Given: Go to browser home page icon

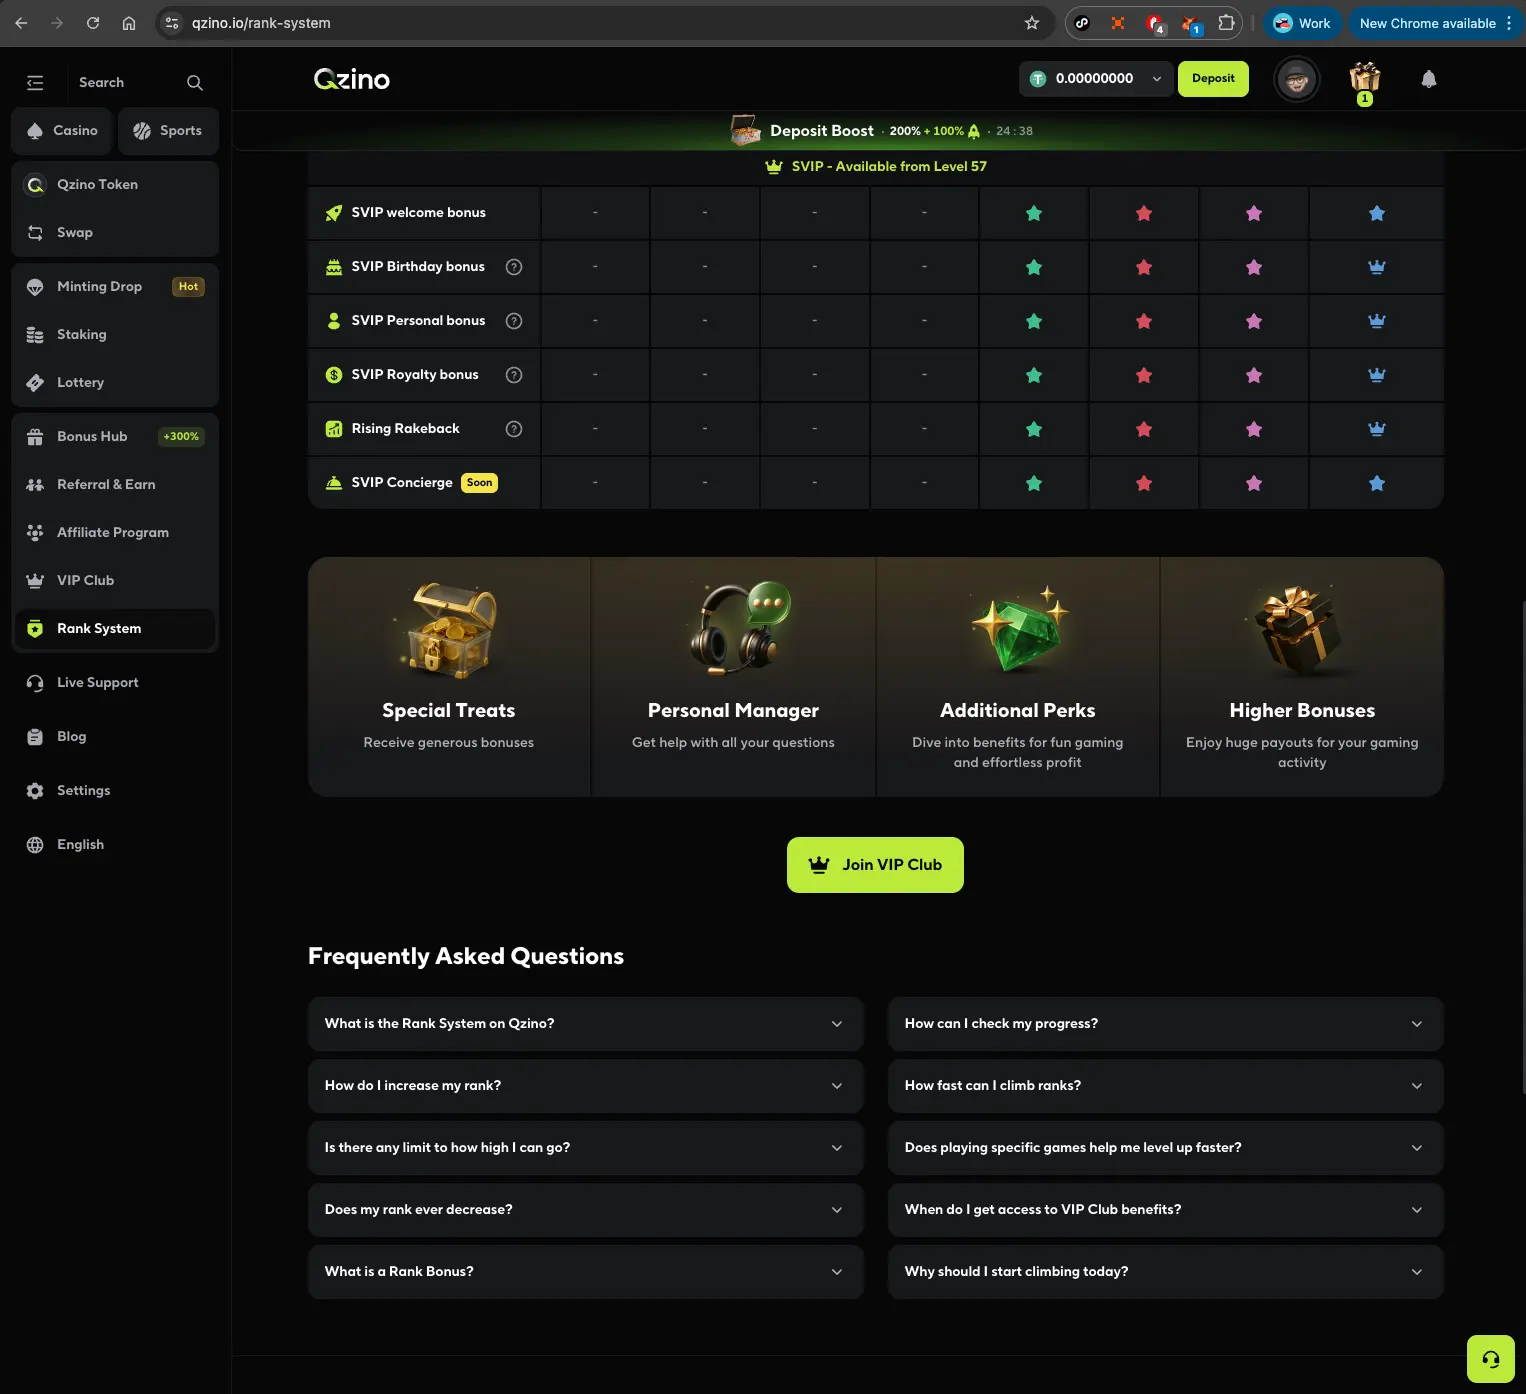Looking at the screenshot, I should pos(129,23).
